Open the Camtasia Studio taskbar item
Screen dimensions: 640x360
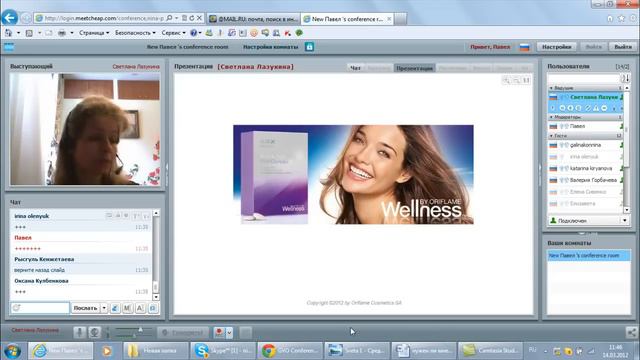tap(491, 351)
